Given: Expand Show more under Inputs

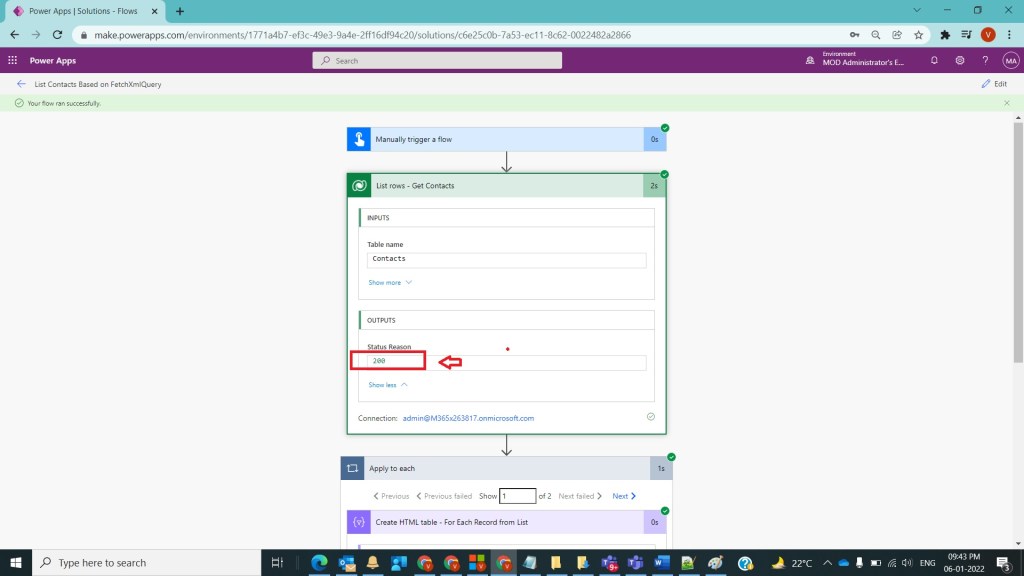Looking at the screenshot, I should tap(390, 282).
